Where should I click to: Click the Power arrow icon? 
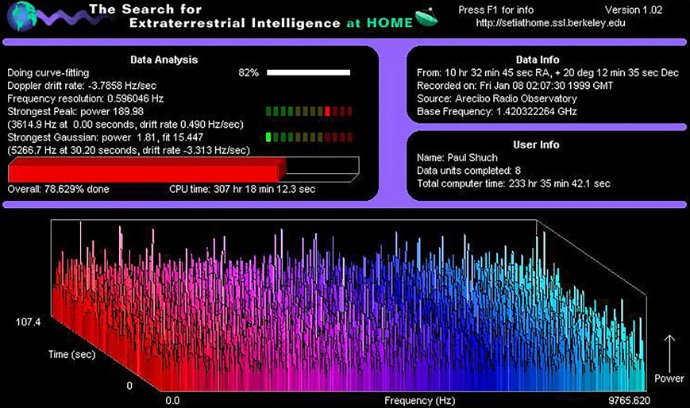[x=669, y=353]
